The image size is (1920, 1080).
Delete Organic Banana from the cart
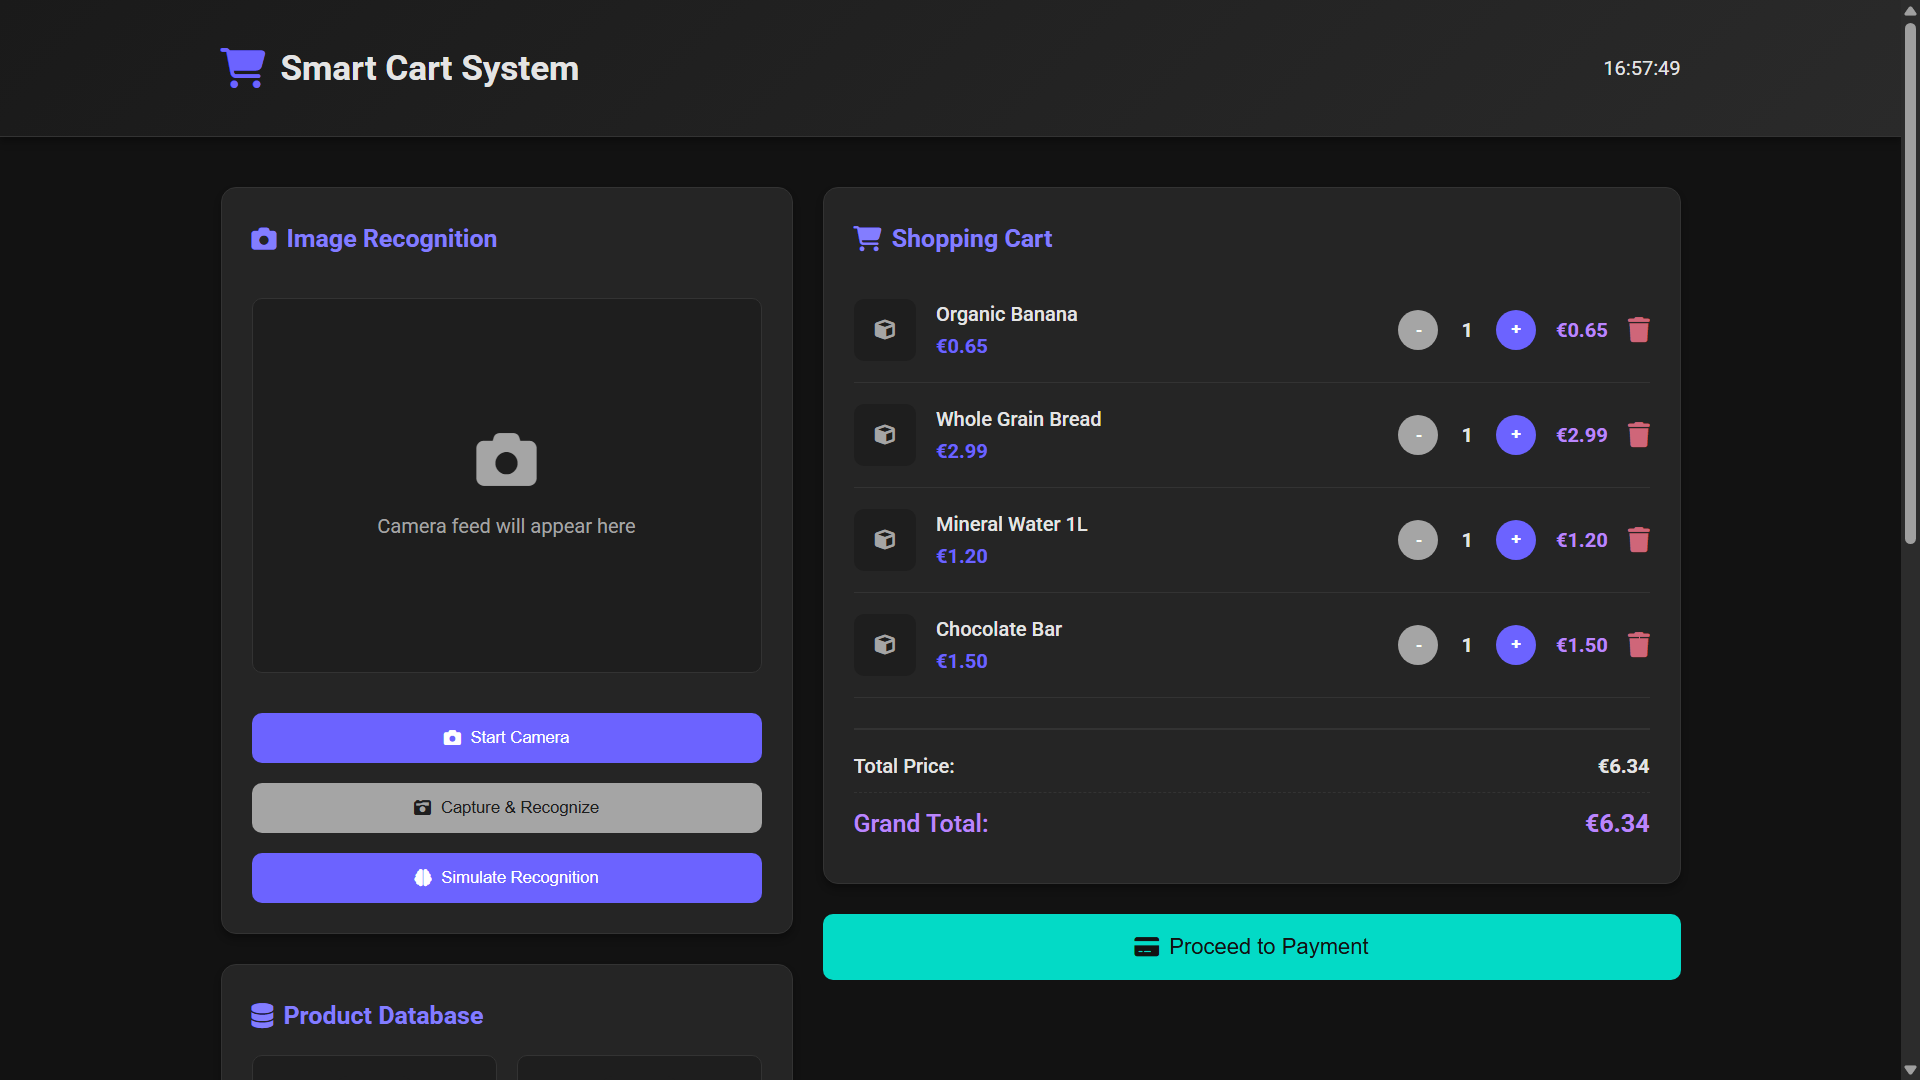[x=1638, y=330]
